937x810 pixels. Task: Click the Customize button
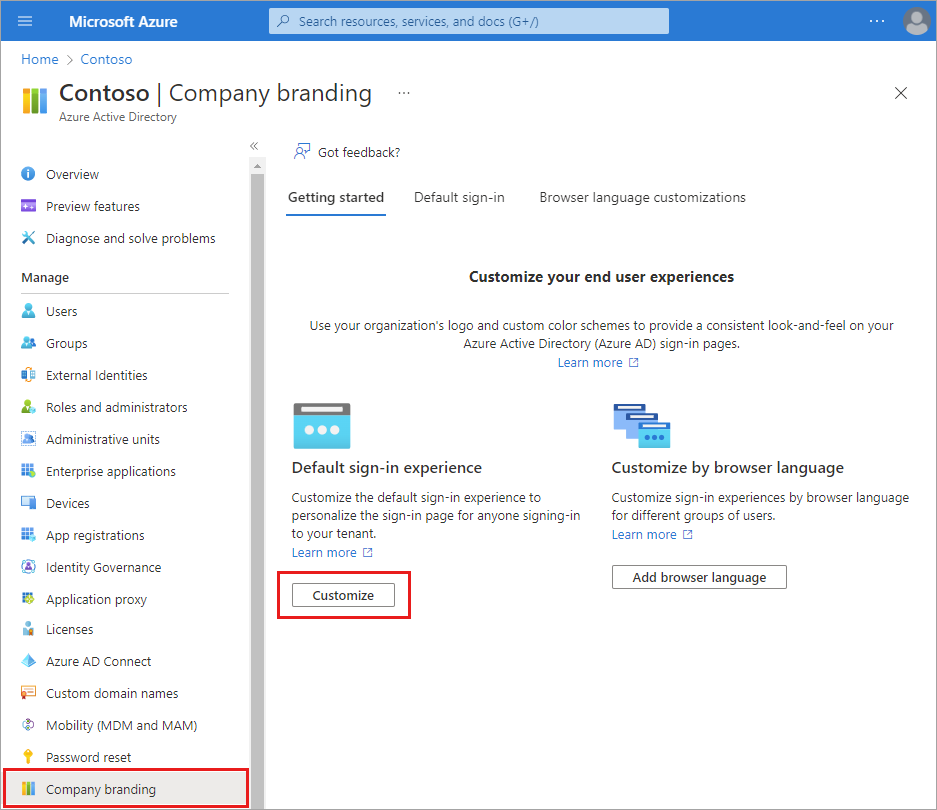[343, 594]
